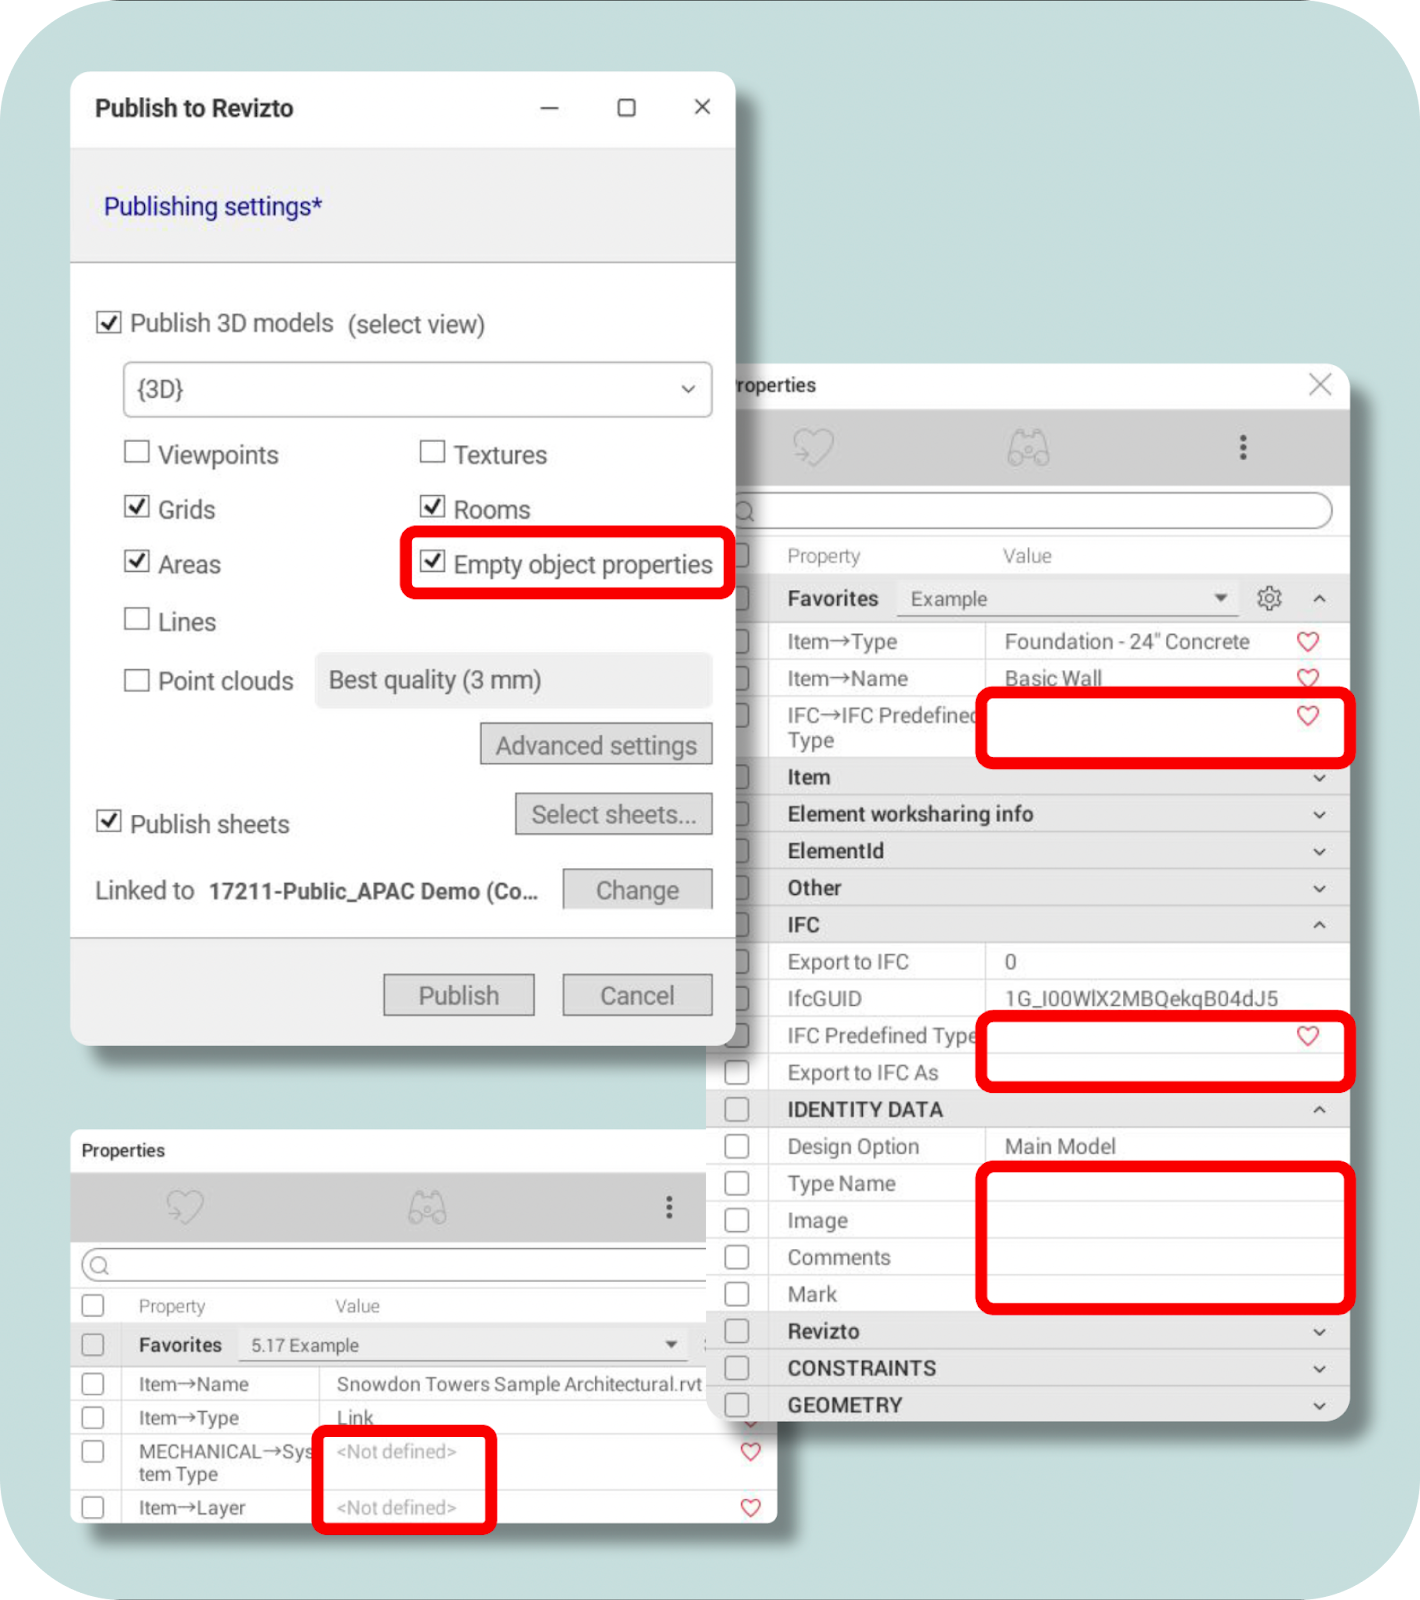Enable the Lines checkbox
Screen dimensions: 1420x1600
point(137,619)
